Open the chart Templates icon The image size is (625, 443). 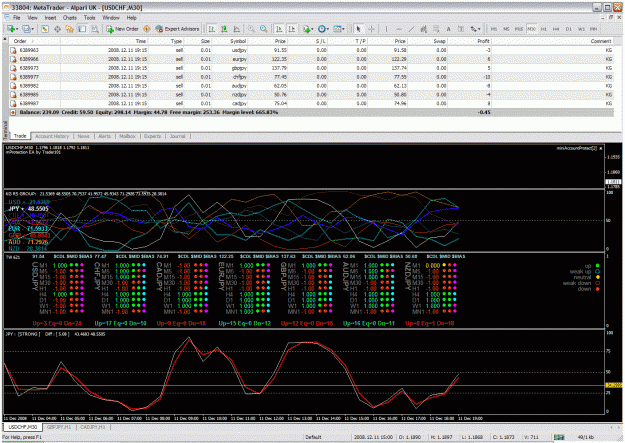[337, 29]
